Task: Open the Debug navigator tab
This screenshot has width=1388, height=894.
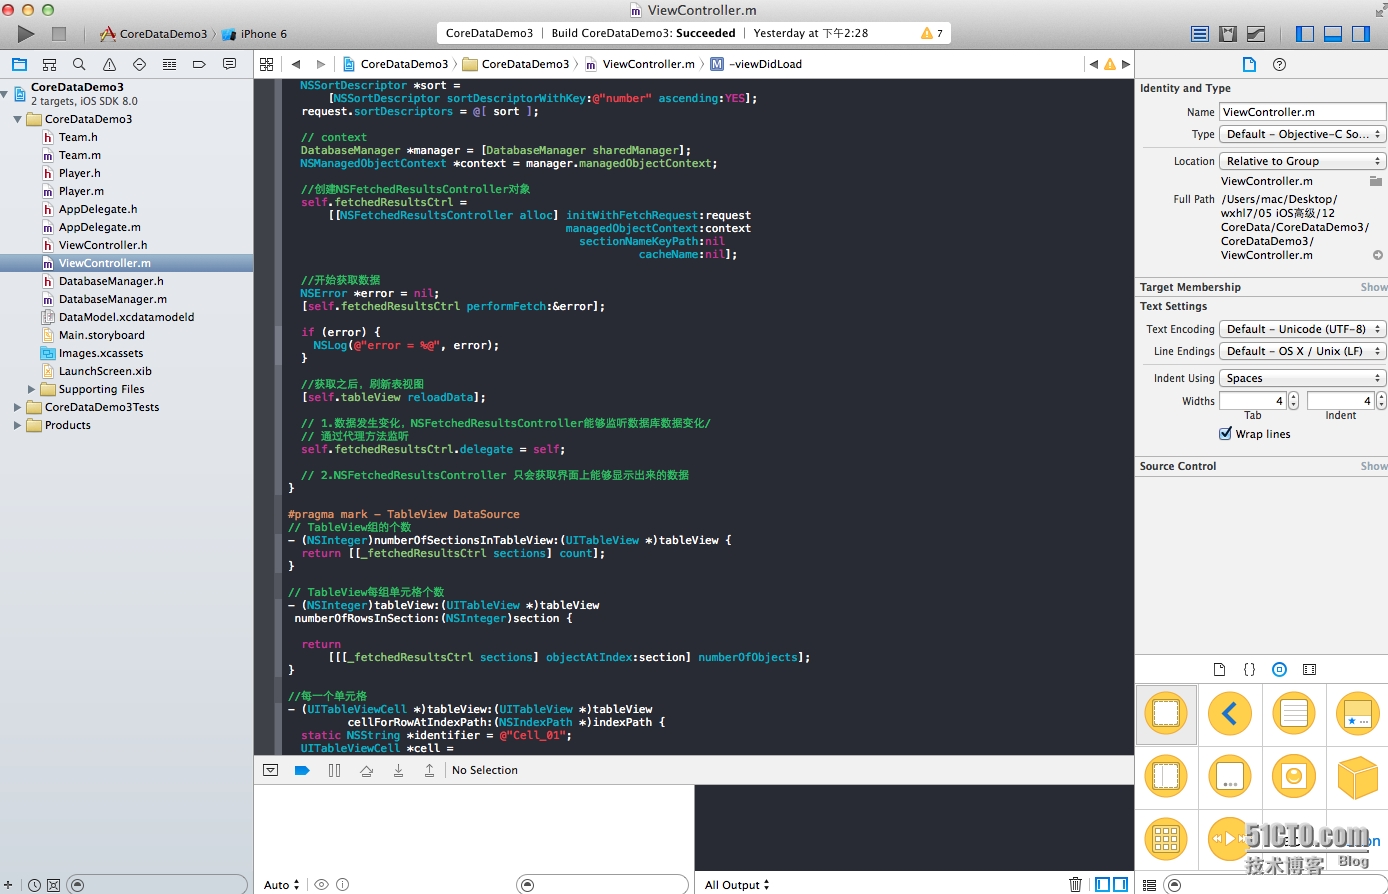Action: 169,64
